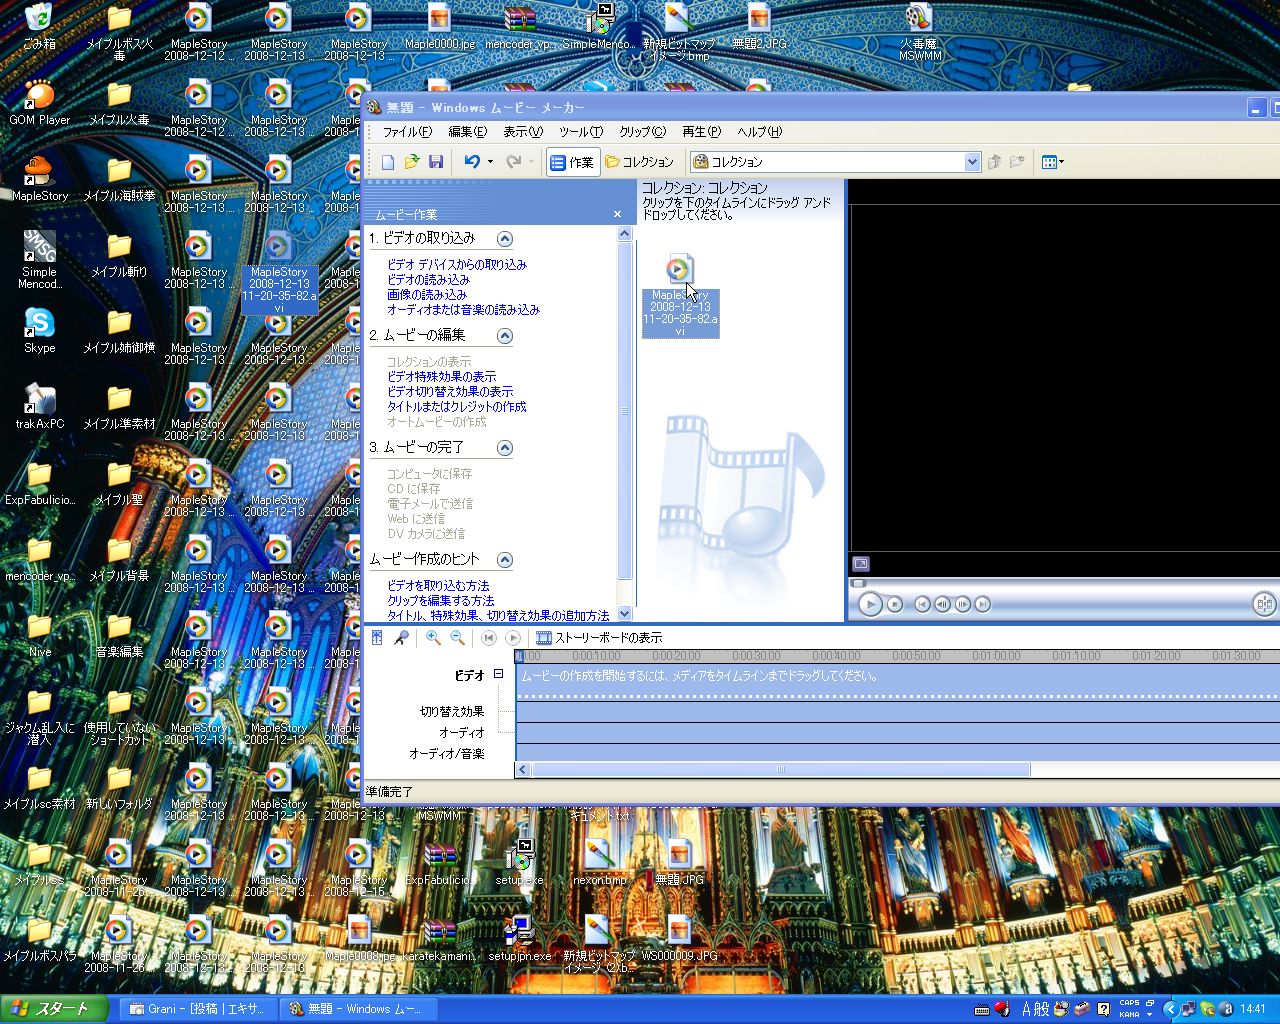Save the project with the floppy disk icon
The width and height of the screenshot is (1280, 1024).
tap(436, 162)
